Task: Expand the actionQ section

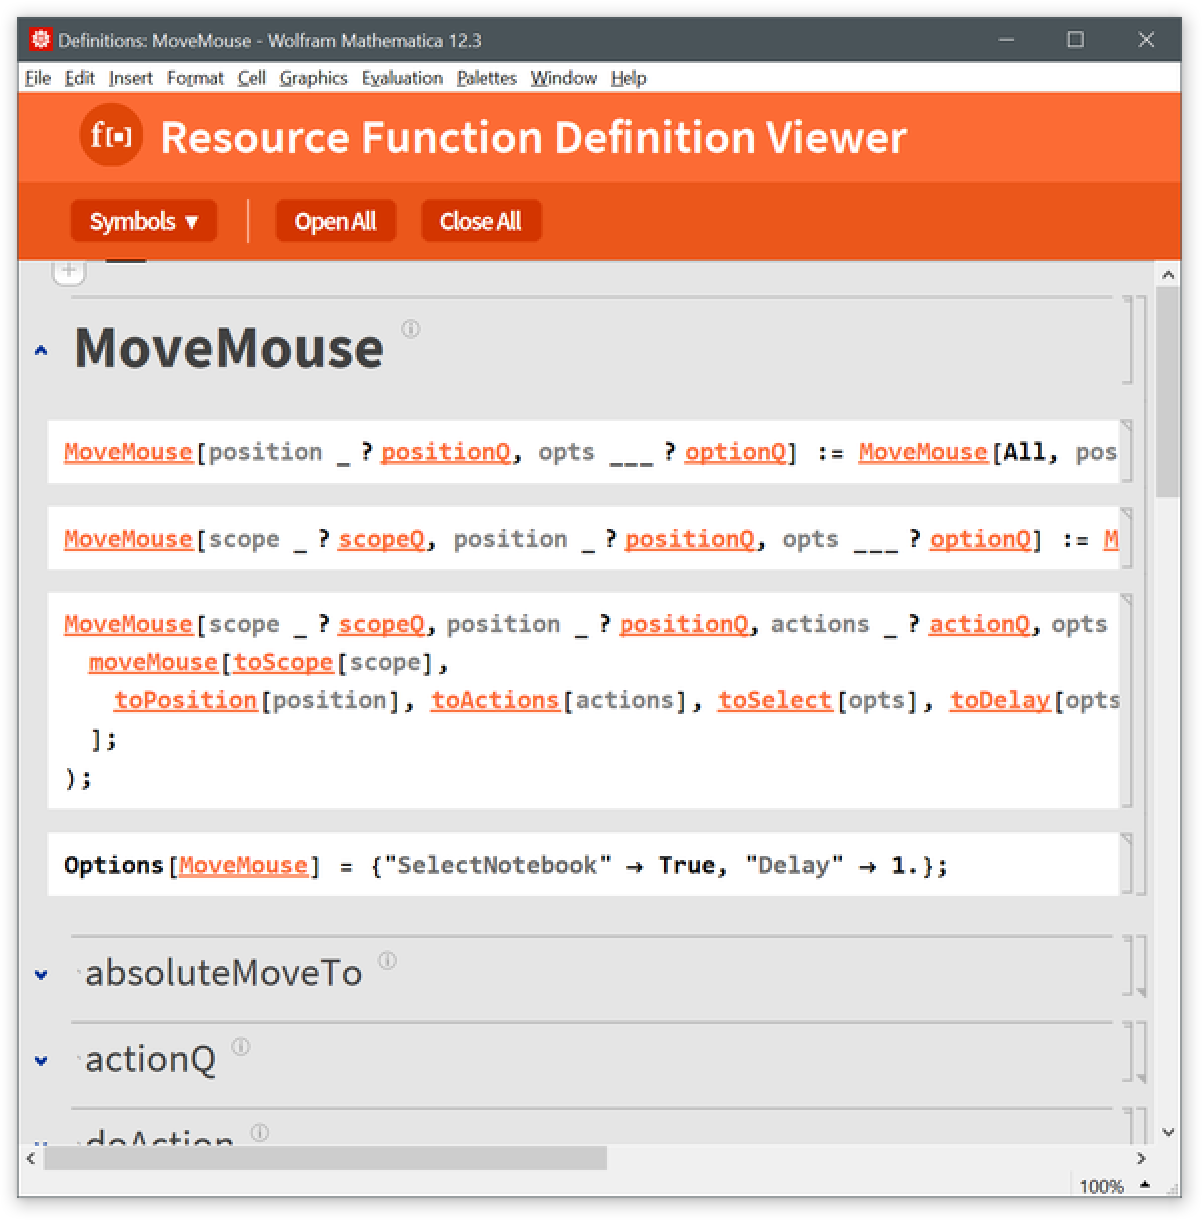Action: [41, 1060]
